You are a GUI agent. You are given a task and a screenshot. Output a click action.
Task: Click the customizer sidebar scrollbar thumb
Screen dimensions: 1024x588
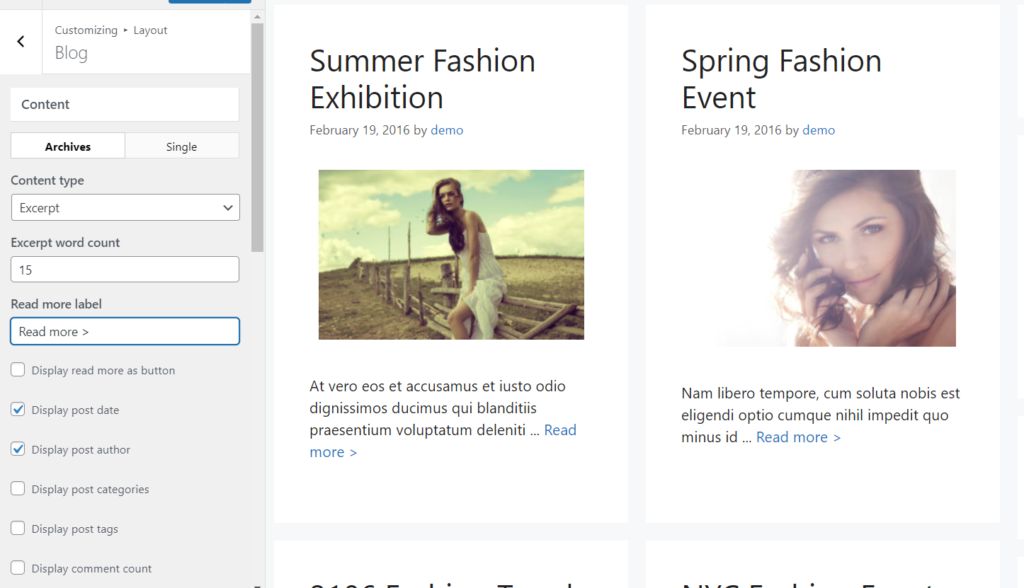pos(257,137)
